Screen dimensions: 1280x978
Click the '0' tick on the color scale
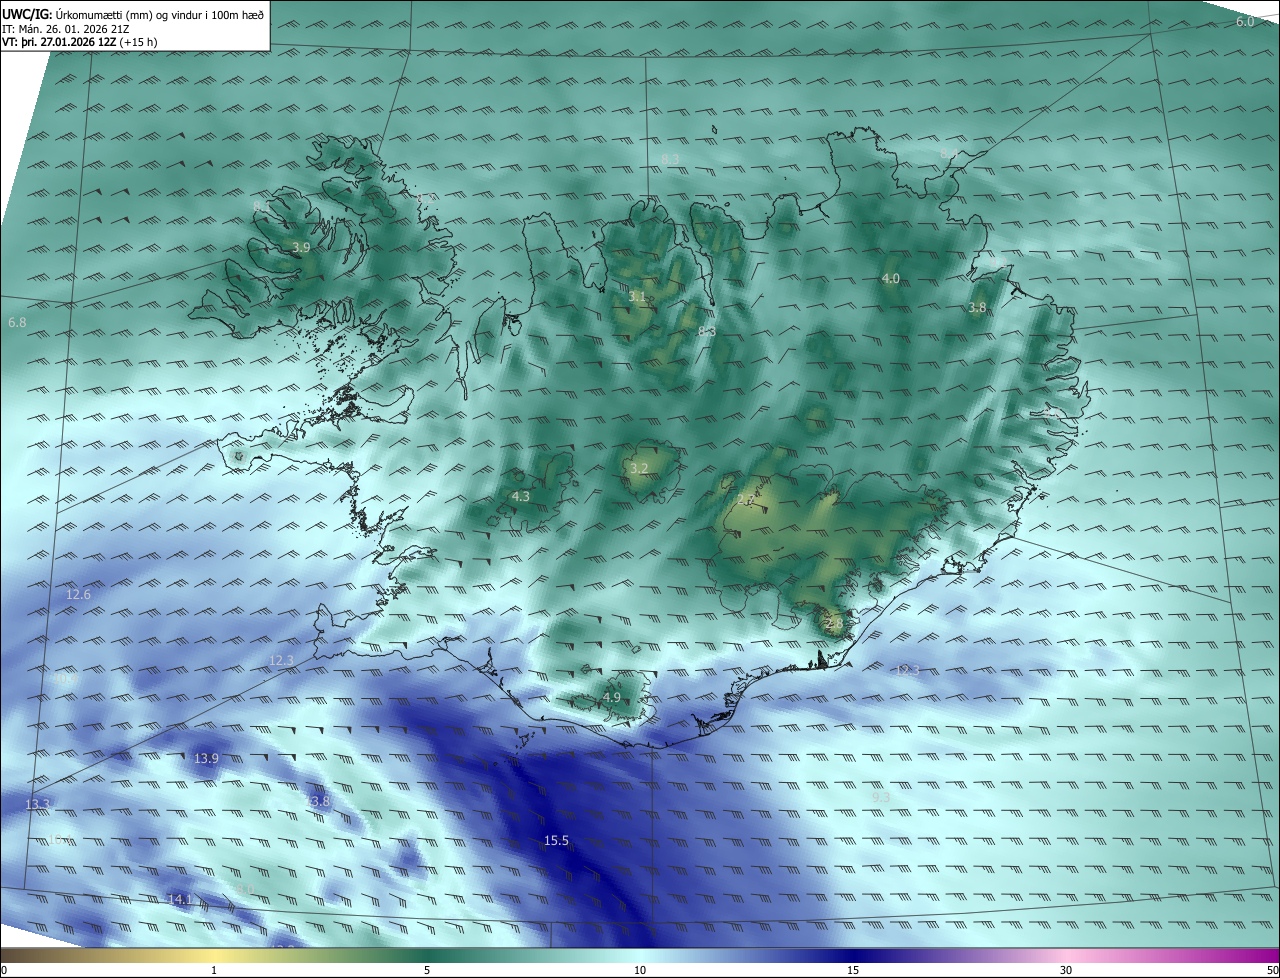pyautogui.click(x=4, y=971)
